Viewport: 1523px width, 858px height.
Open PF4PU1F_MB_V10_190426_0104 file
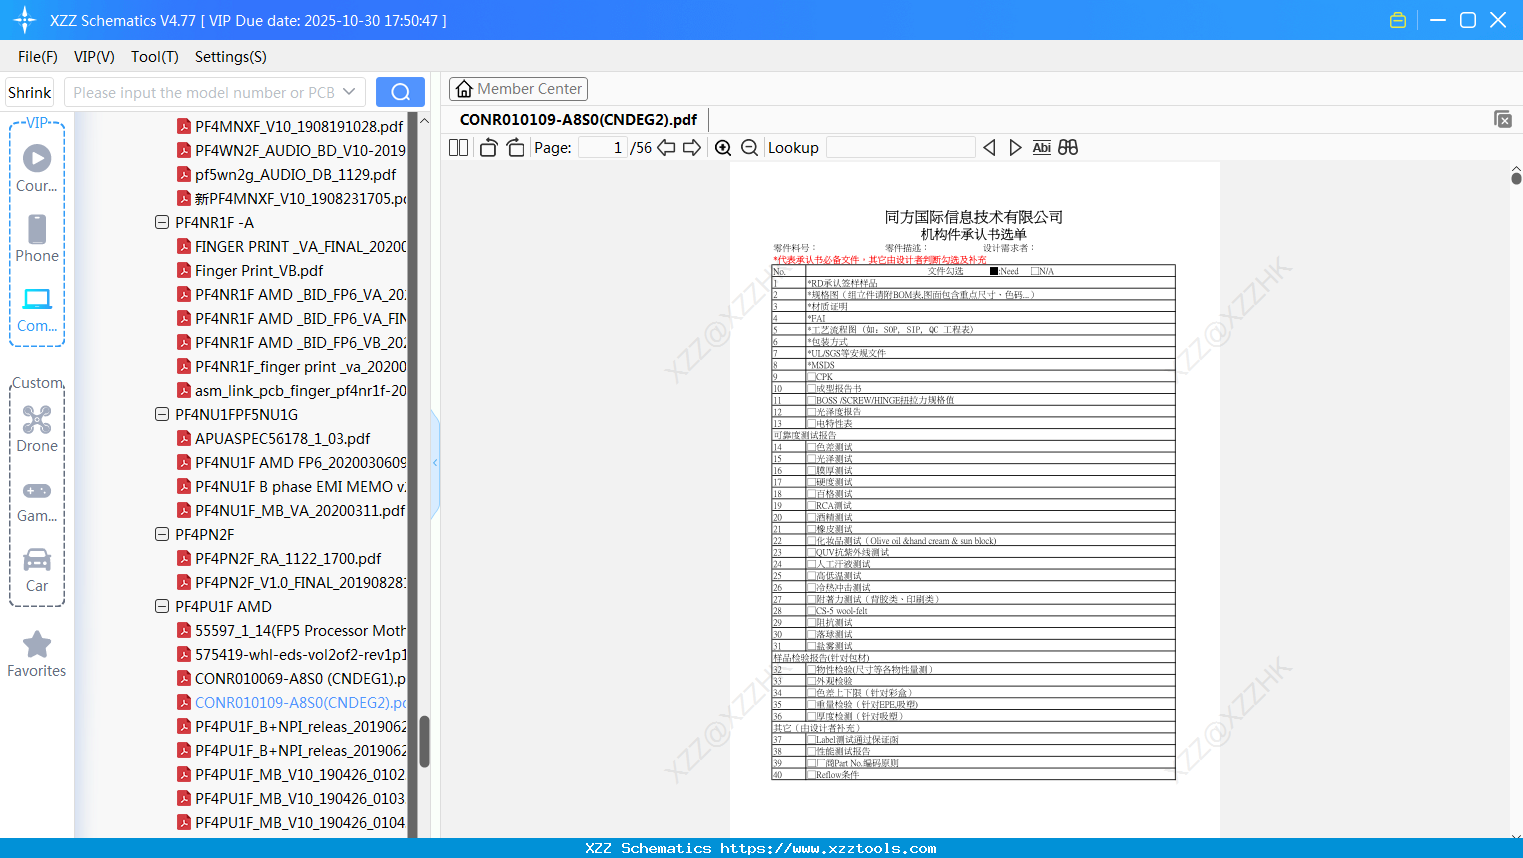pos(300,822)
